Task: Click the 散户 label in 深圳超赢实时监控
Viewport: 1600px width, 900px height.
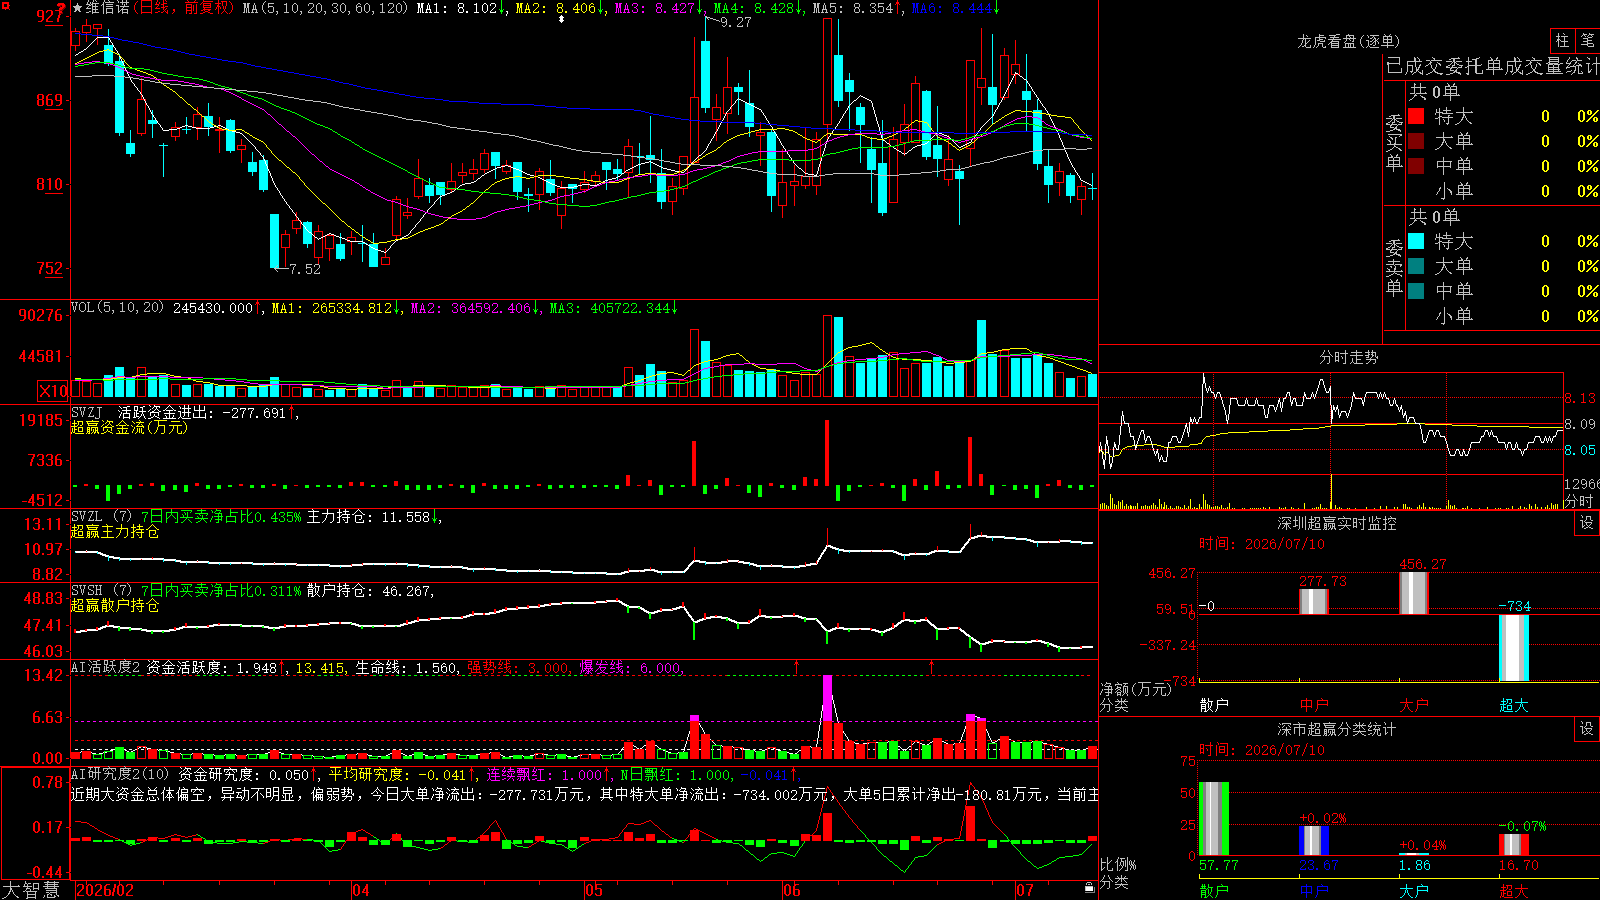Action: click(1214, 705)
